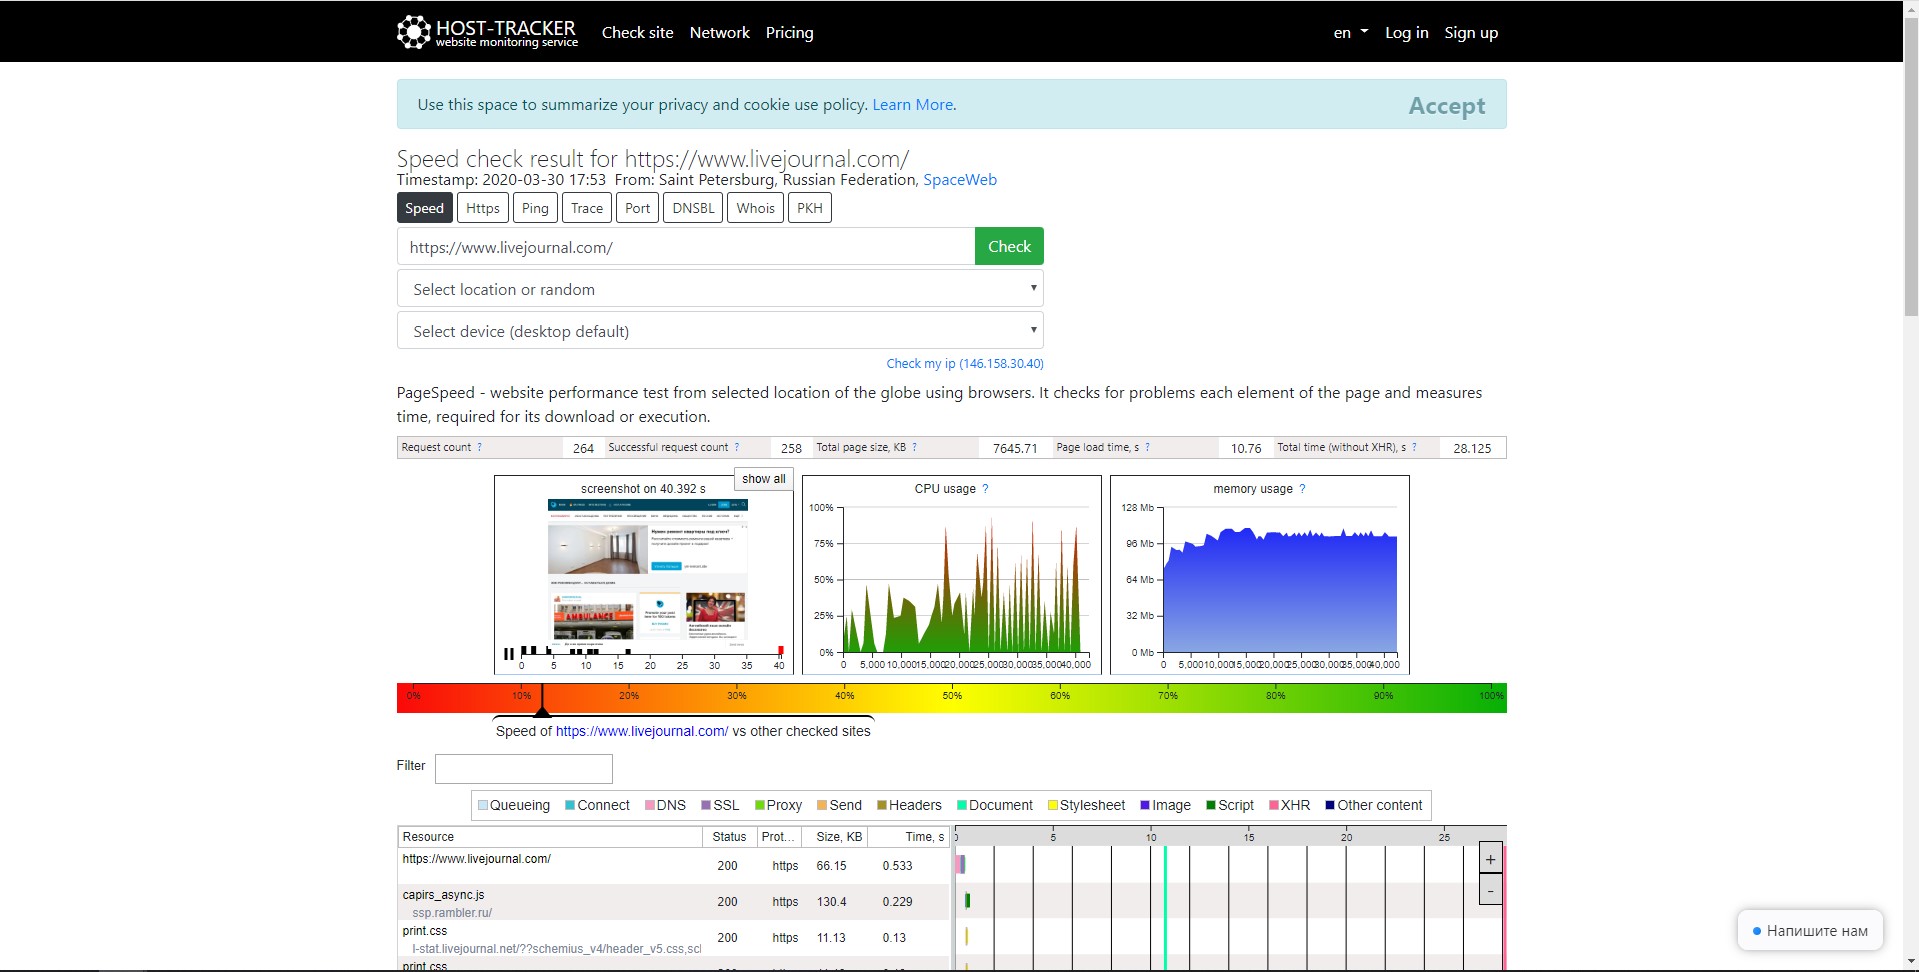Toggle the Stylesheet legend entry
The width and height of the screenshot is (1919, 972).
tap(1086, 805)
